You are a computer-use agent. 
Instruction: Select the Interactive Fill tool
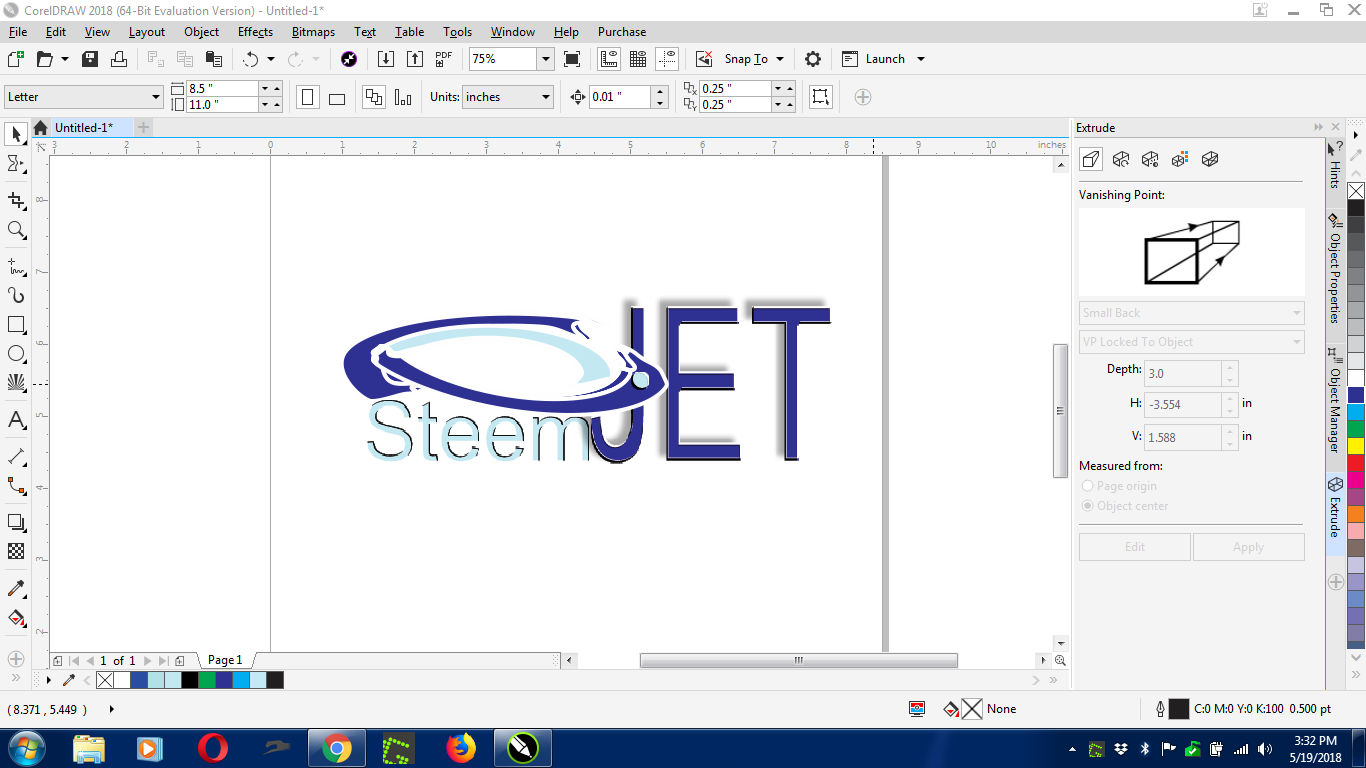coord(16,617)
